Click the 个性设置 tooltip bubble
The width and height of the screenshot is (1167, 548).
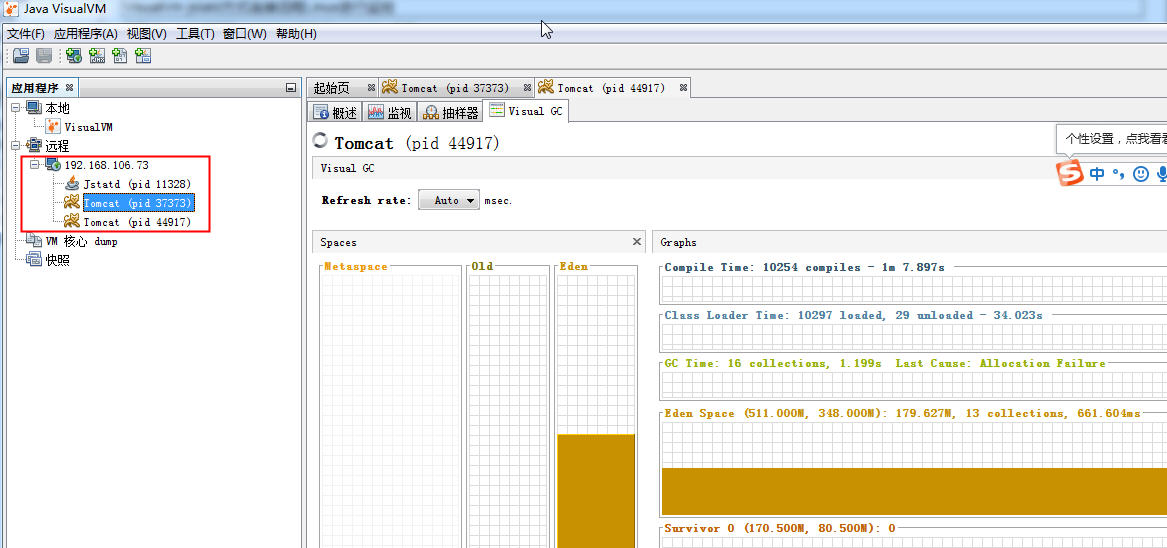tap(1112, 139)
